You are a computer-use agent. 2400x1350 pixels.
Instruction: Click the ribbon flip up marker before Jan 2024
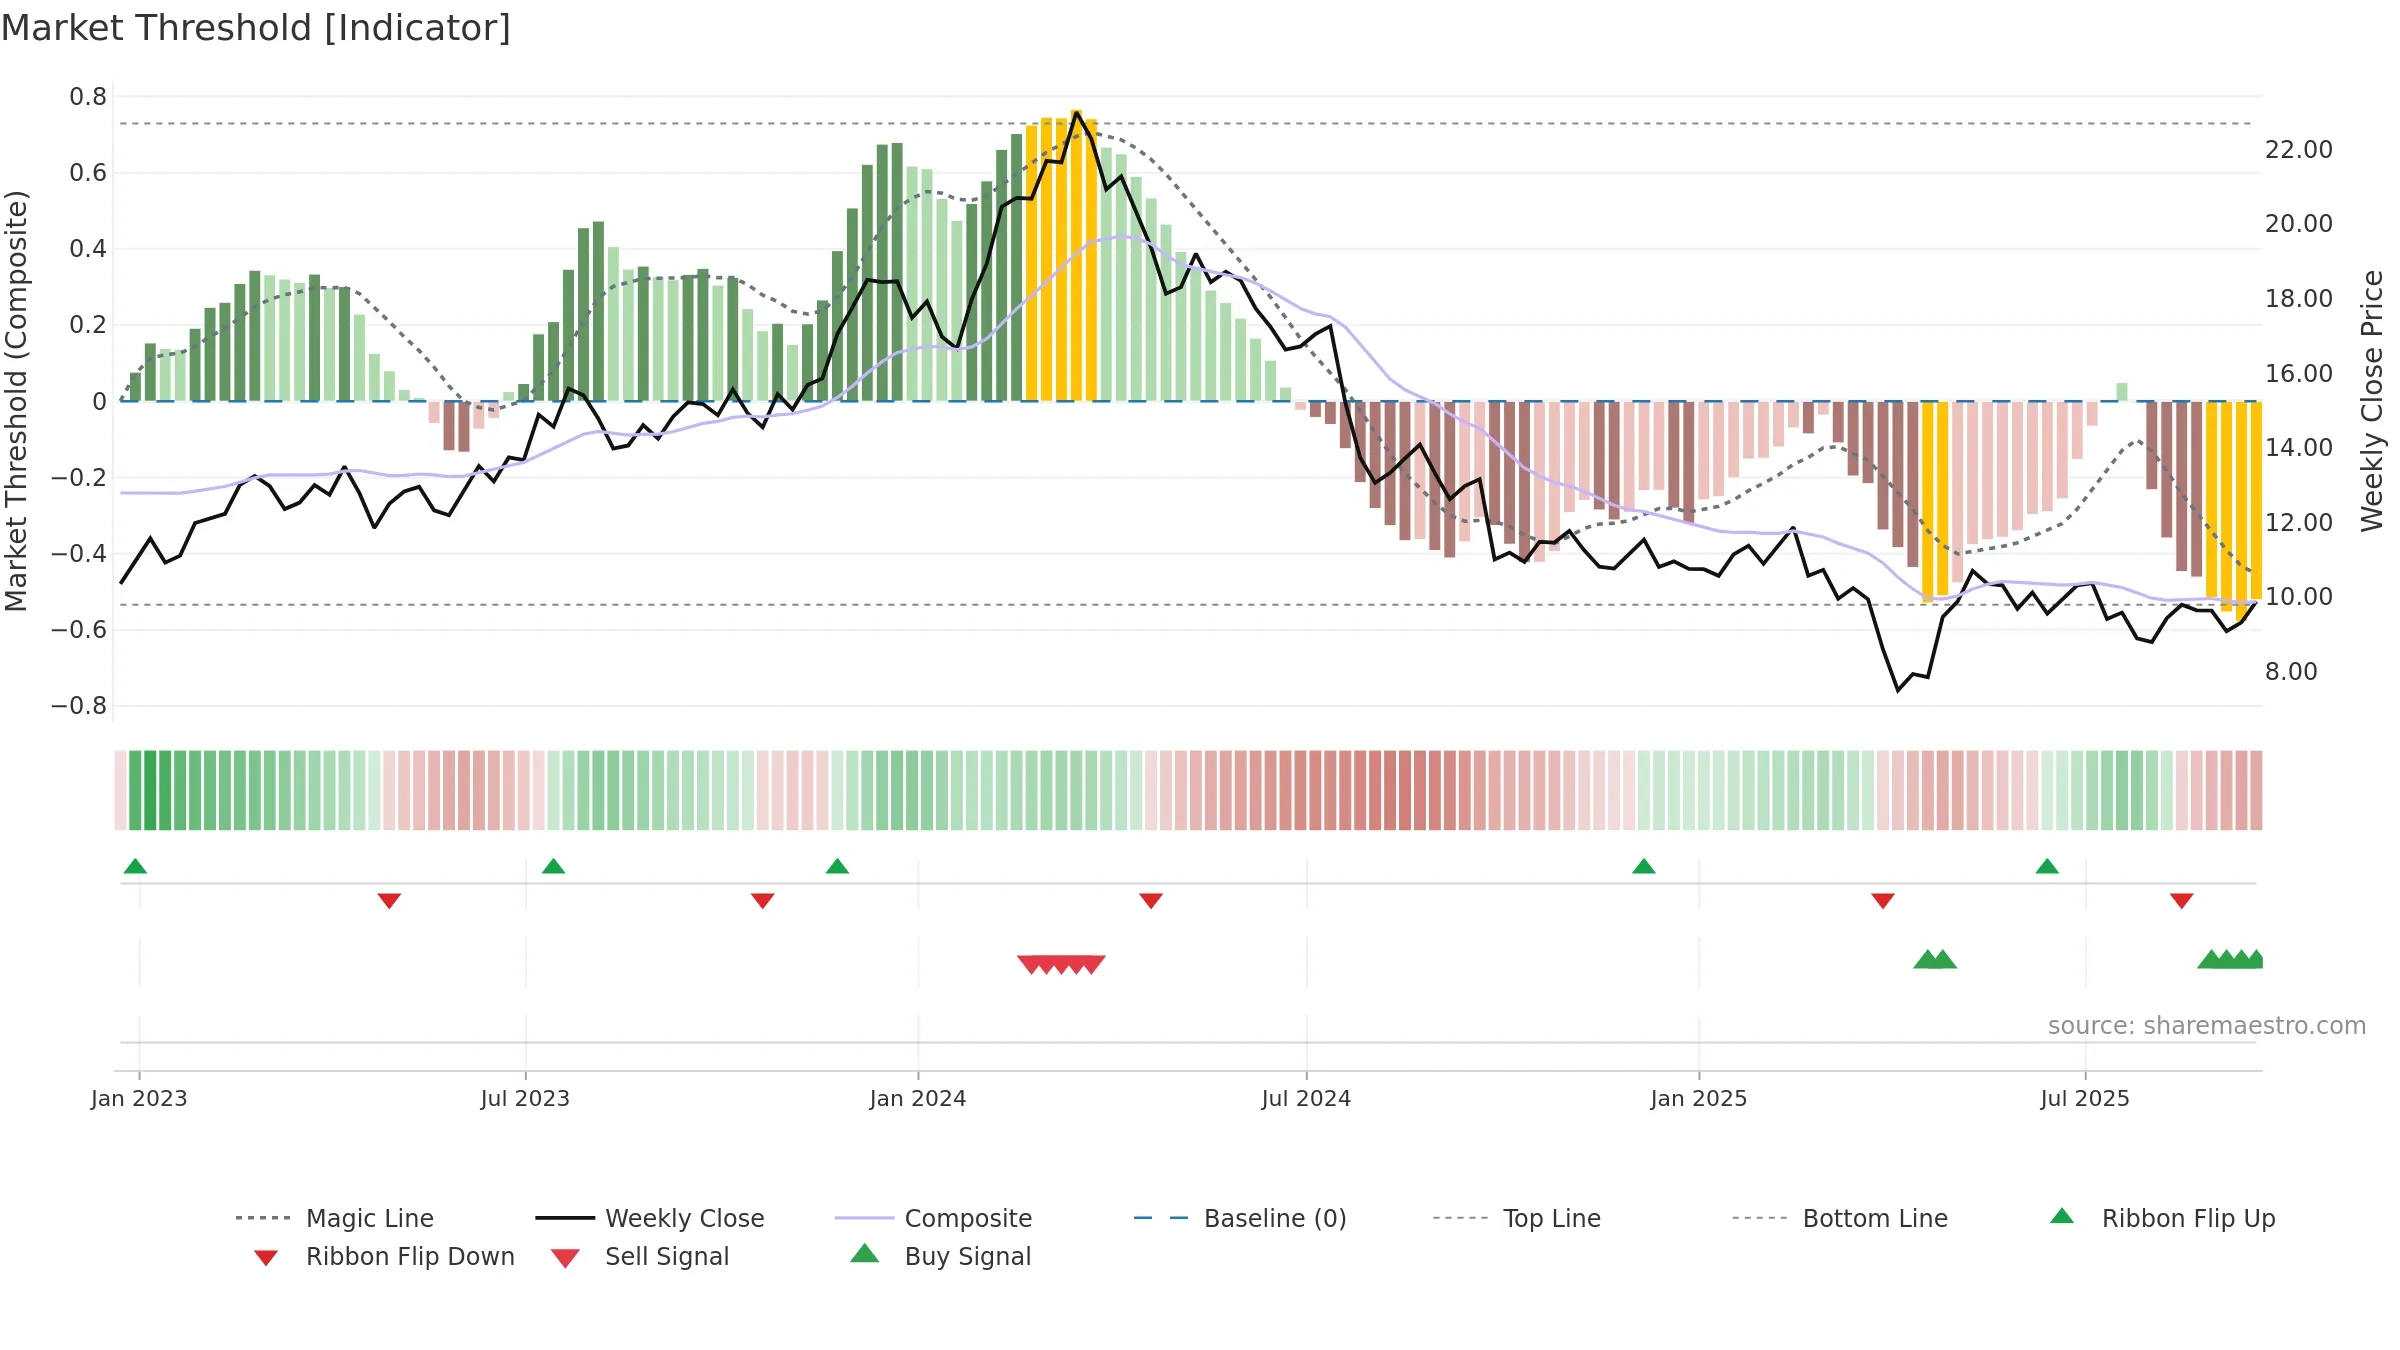coord(837,866)
